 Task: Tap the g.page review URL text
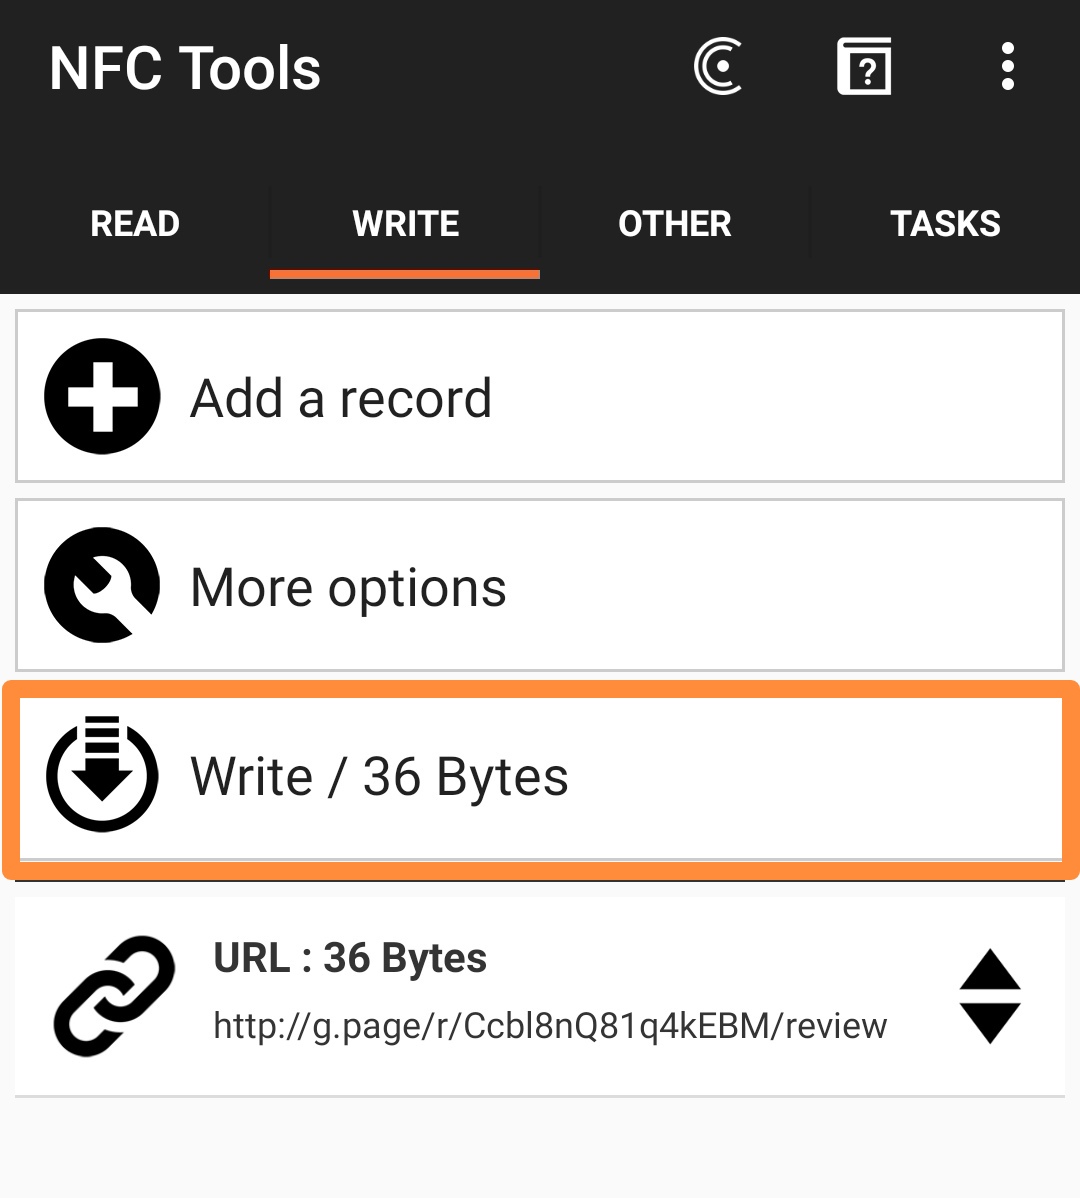550,1026
